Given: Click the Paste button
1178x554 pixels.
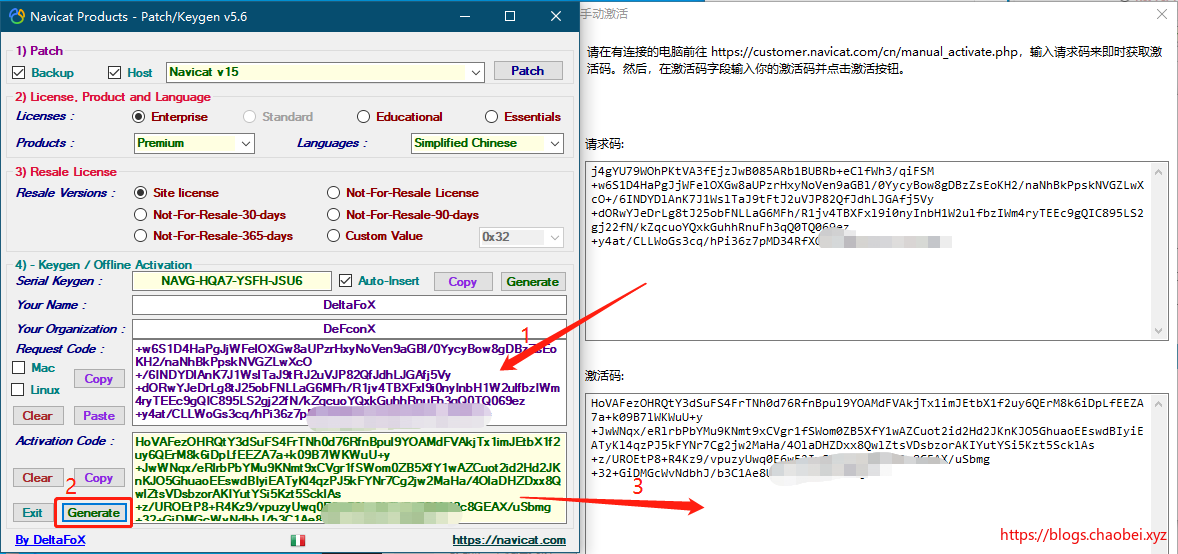Looking at the screenshot, I should (x=98, y=416).
